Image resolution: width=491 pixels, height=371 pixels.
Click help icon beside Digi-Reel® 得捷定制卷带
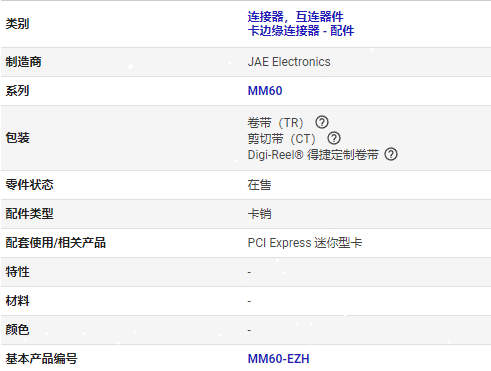[391, 154]
